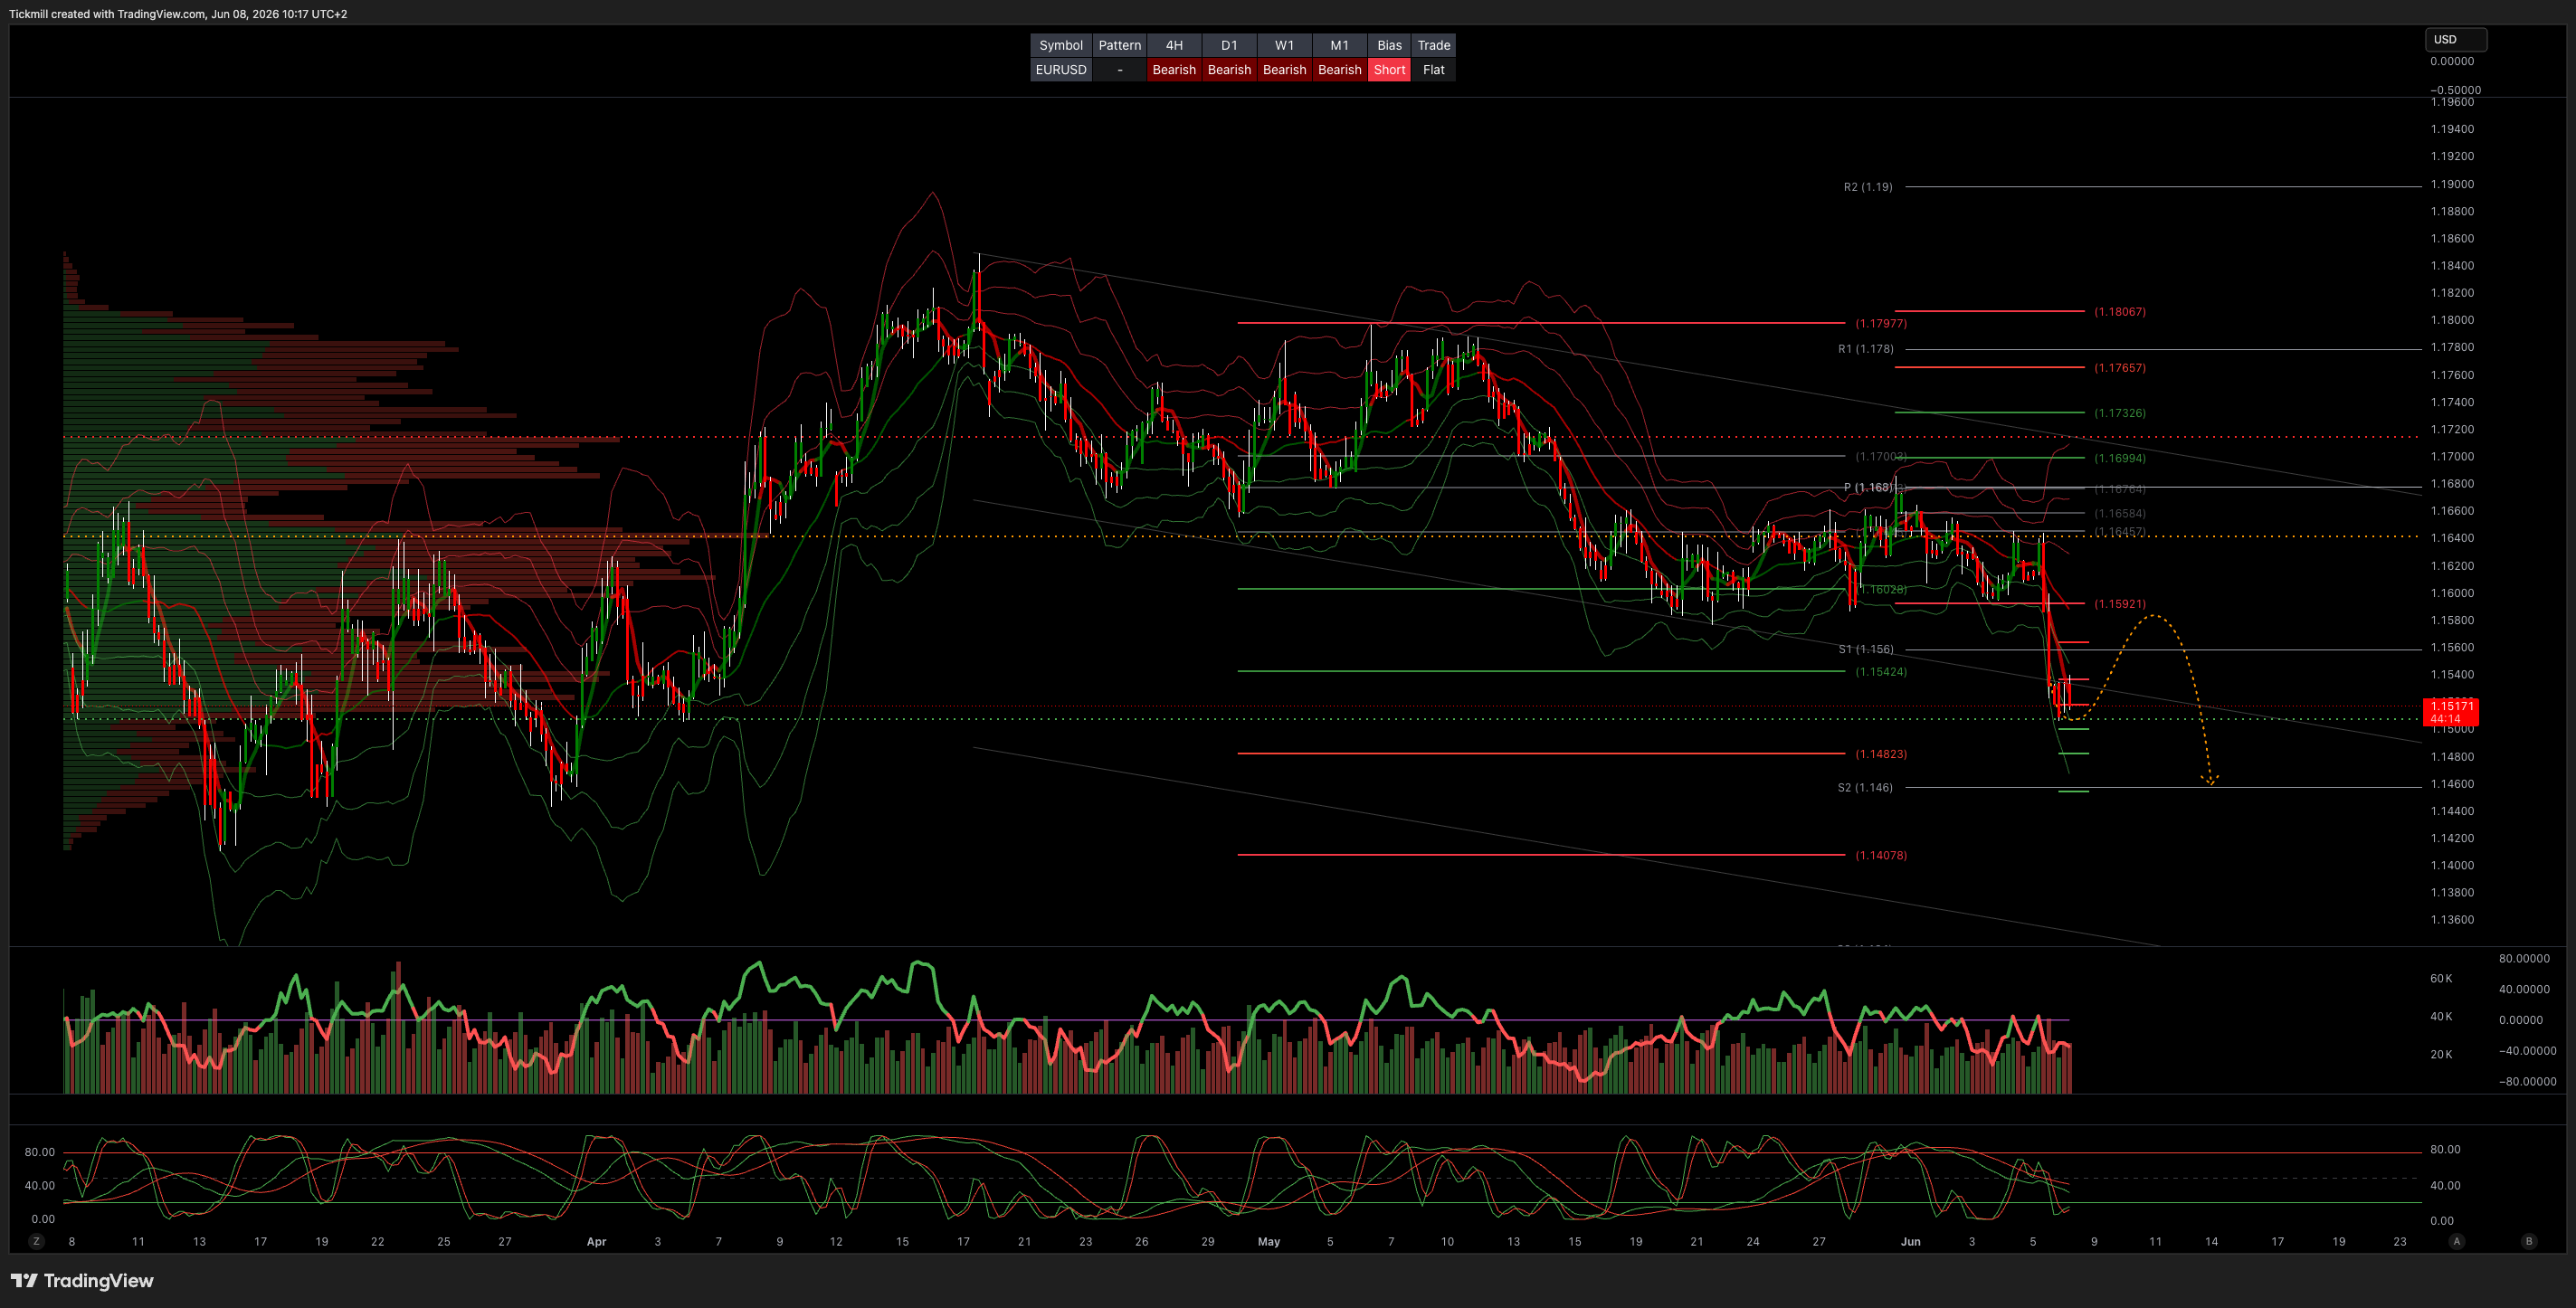
Task: Click the Bearish cell under W1
Action: click(1284, 70)
